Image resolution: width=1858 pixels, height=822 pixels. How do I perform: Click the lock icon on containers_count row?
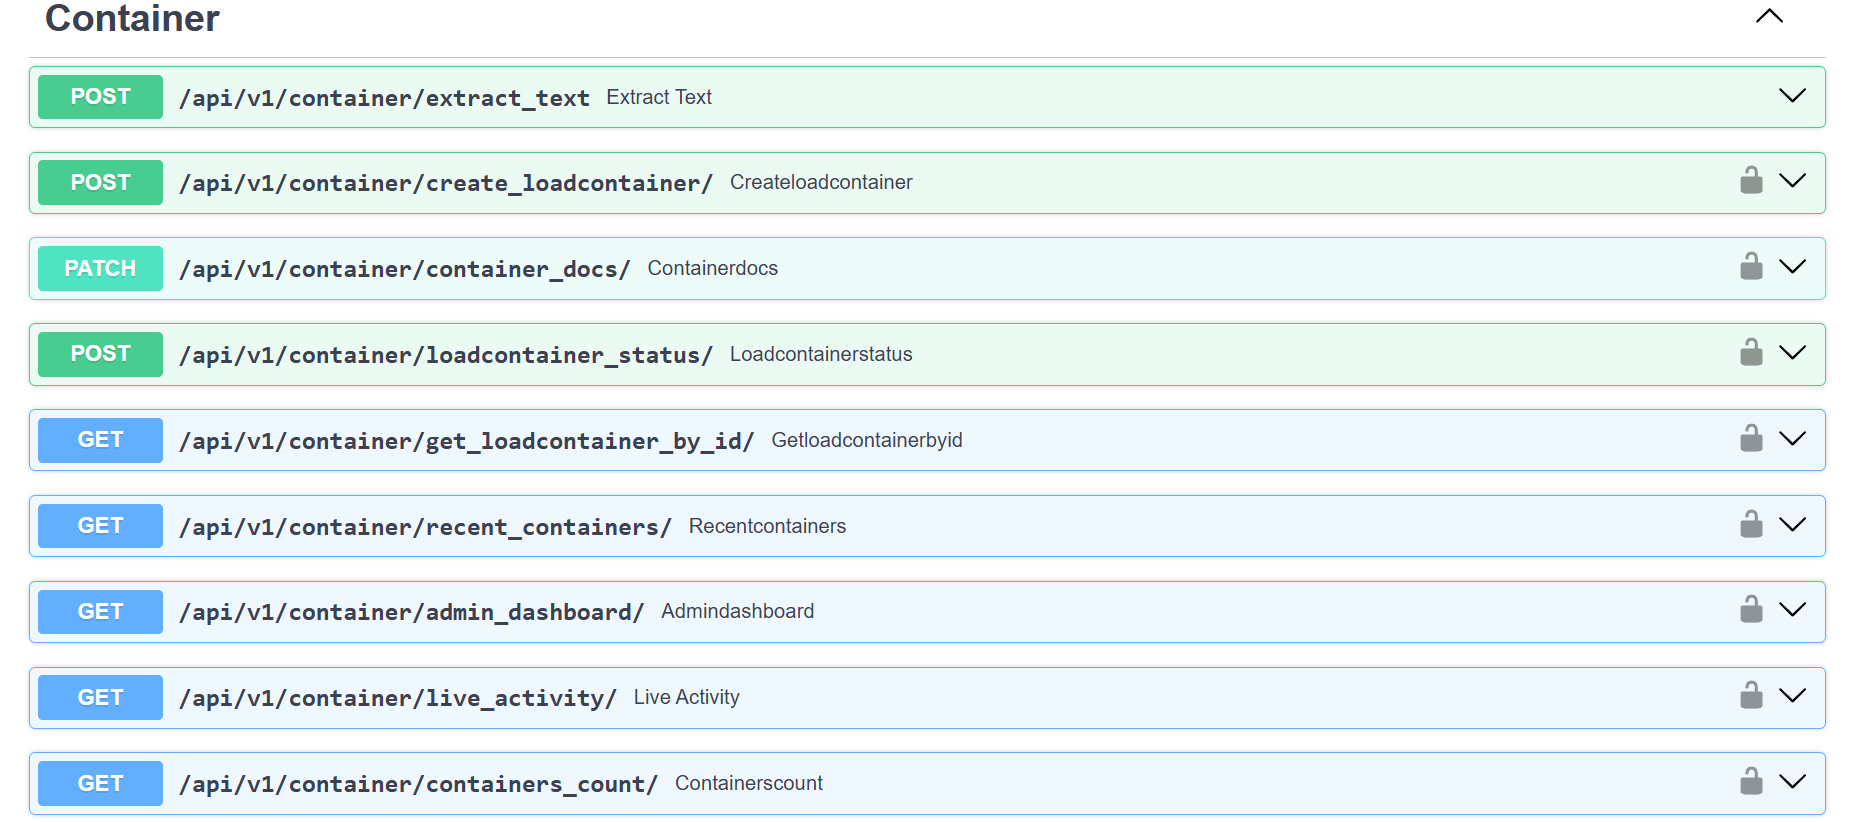[1750, 782]
